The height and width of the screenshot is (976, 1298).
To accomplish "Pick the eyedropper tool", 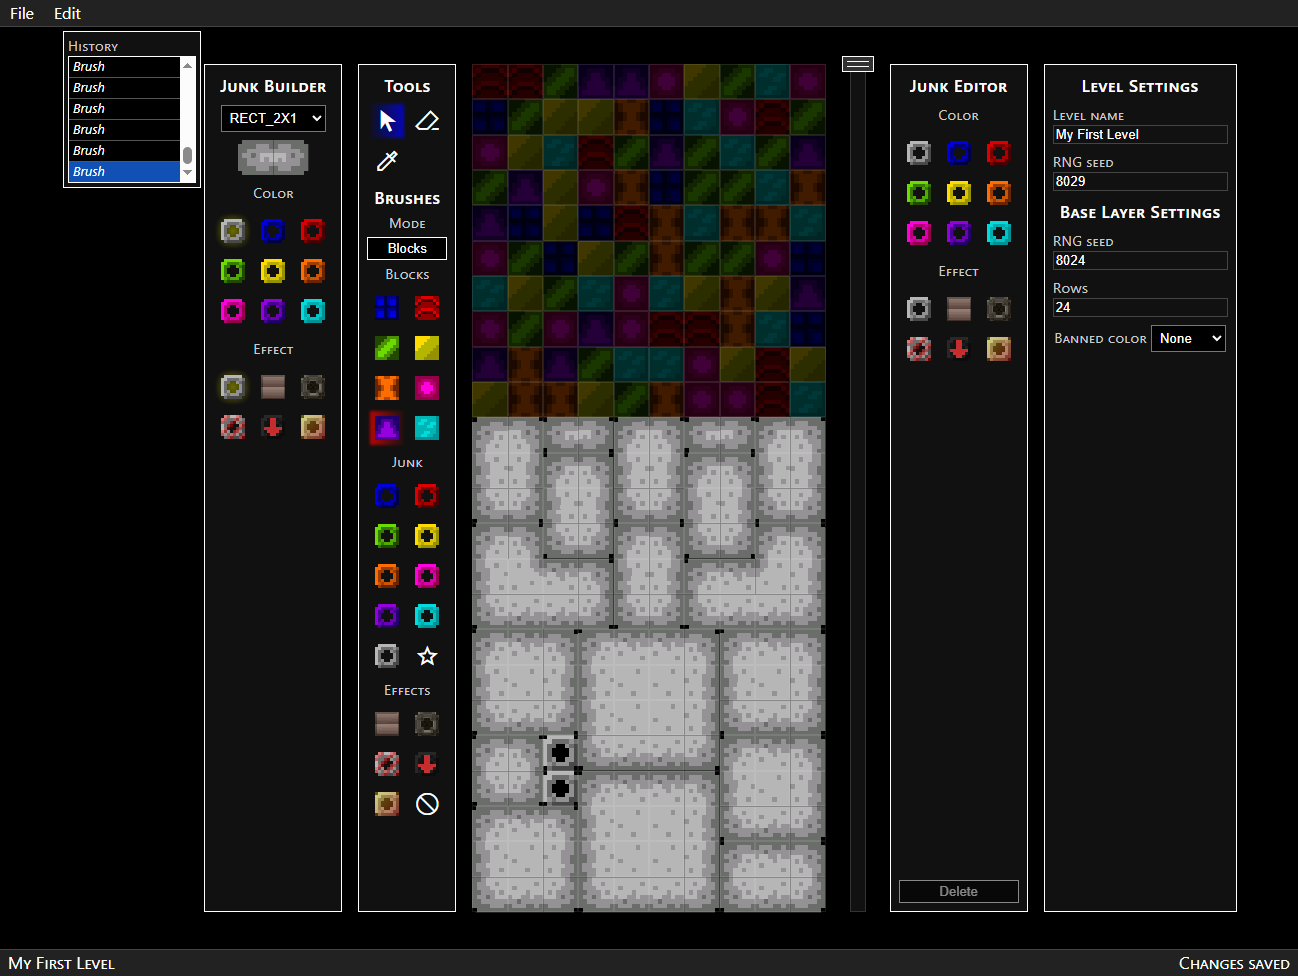I will pos(387,161).
